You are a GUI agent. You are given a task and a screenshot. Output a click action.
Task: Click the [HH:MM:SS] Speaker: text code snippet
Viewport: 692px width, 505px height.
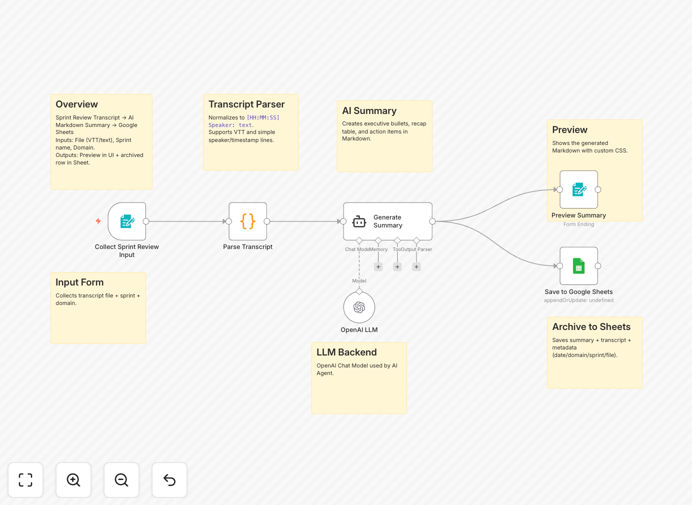click(244, 121)
